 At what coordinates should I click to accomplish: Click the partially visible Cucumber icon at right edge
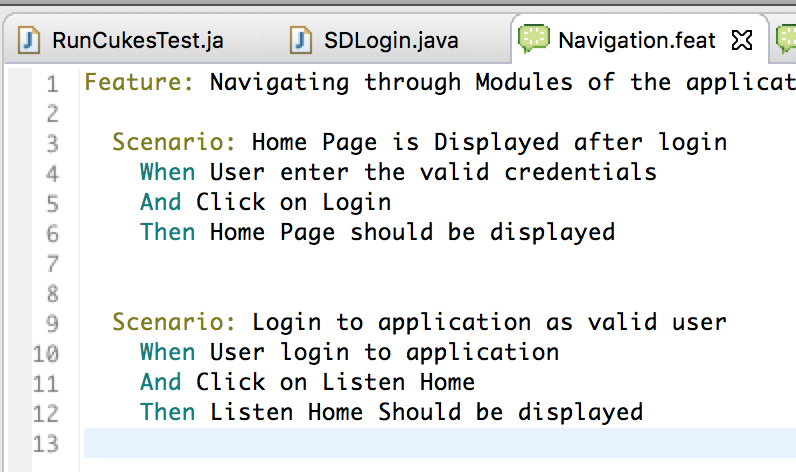786,39
